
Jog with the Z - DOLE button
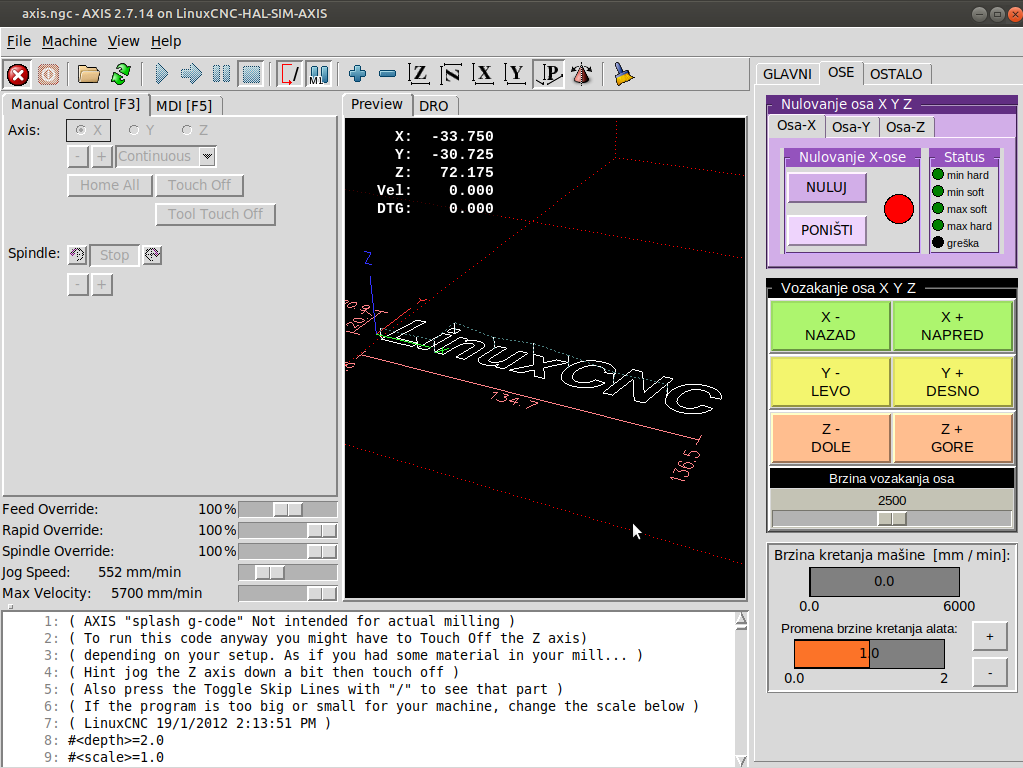click(x=830, y=438)
